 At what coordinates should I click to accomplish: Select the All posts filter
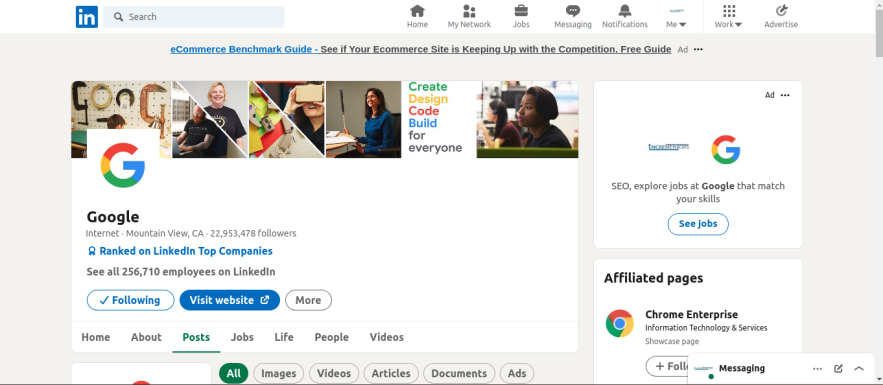234,373
